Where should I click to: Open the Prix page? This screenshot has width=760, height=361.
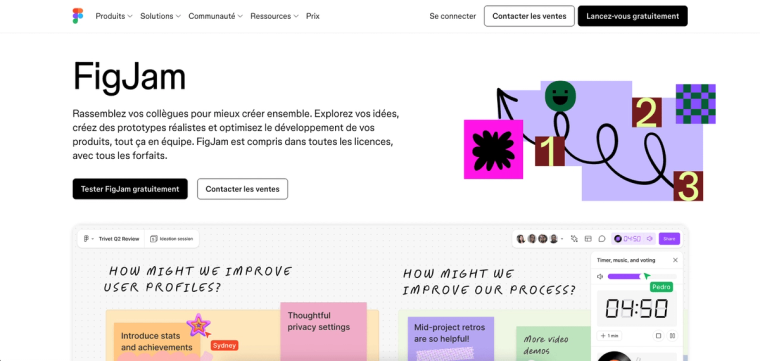point(313,16)
